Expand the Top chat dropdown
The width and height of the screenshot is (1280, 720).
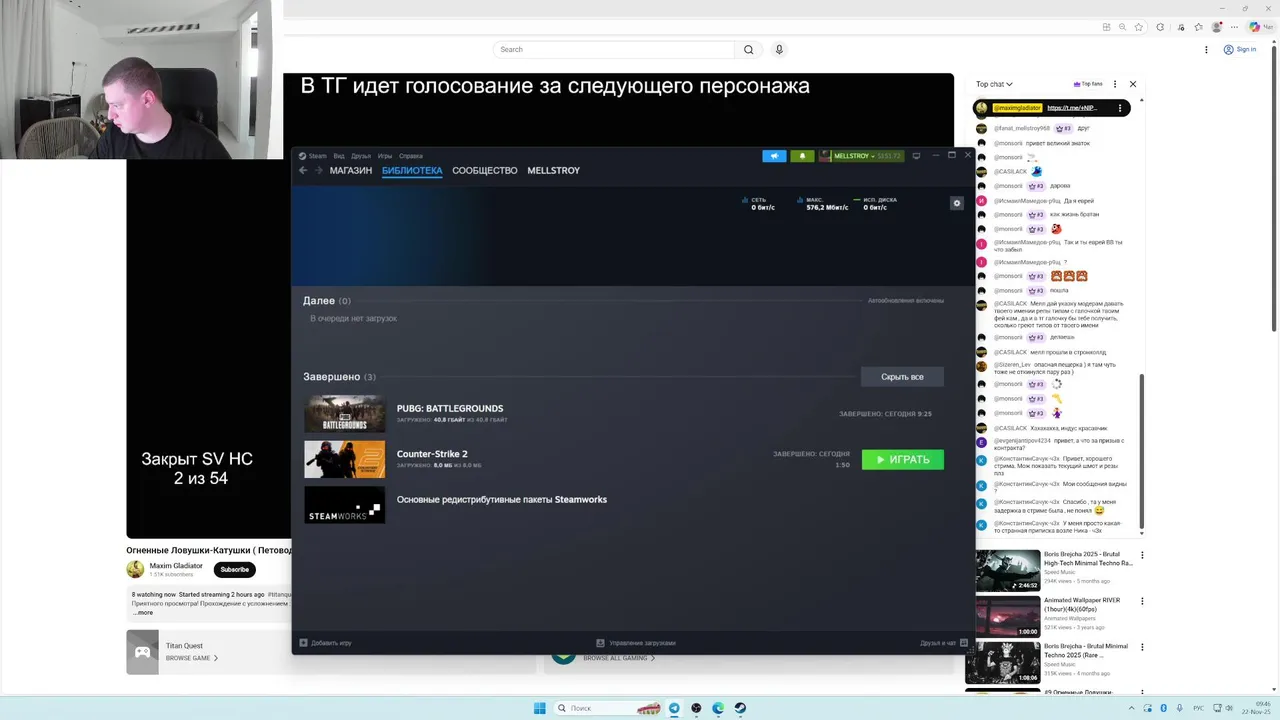click(x=994, y=84)
